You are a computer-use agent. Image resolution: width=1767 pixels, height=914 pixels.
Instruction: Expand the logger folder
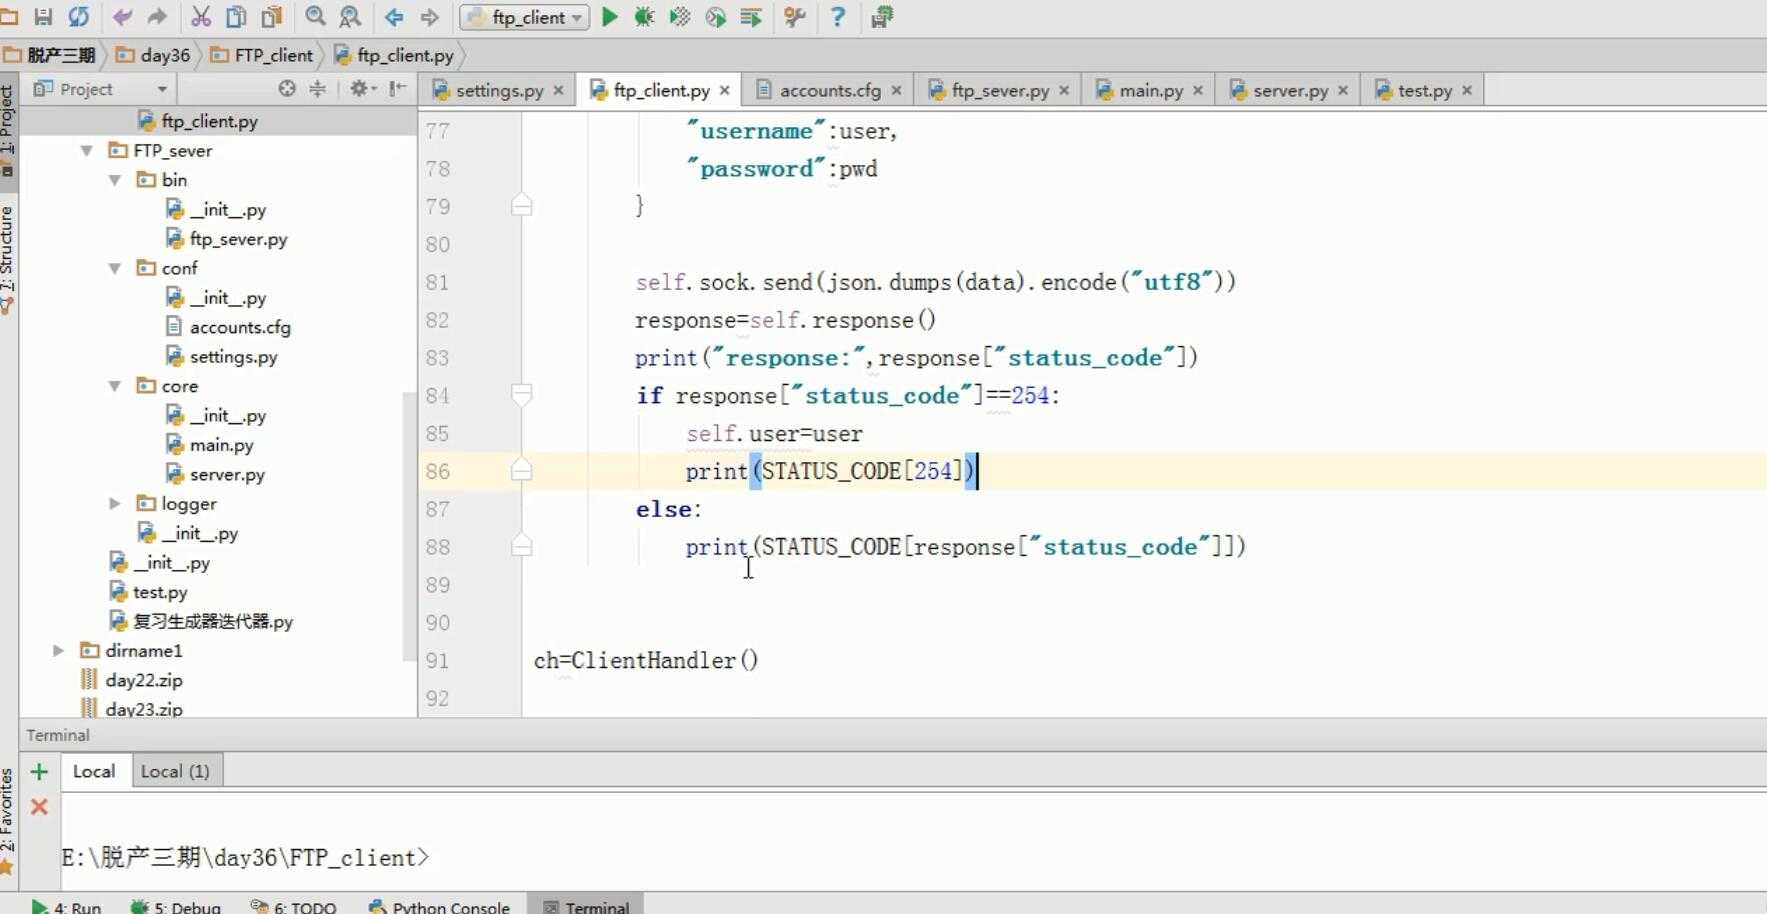115,504
